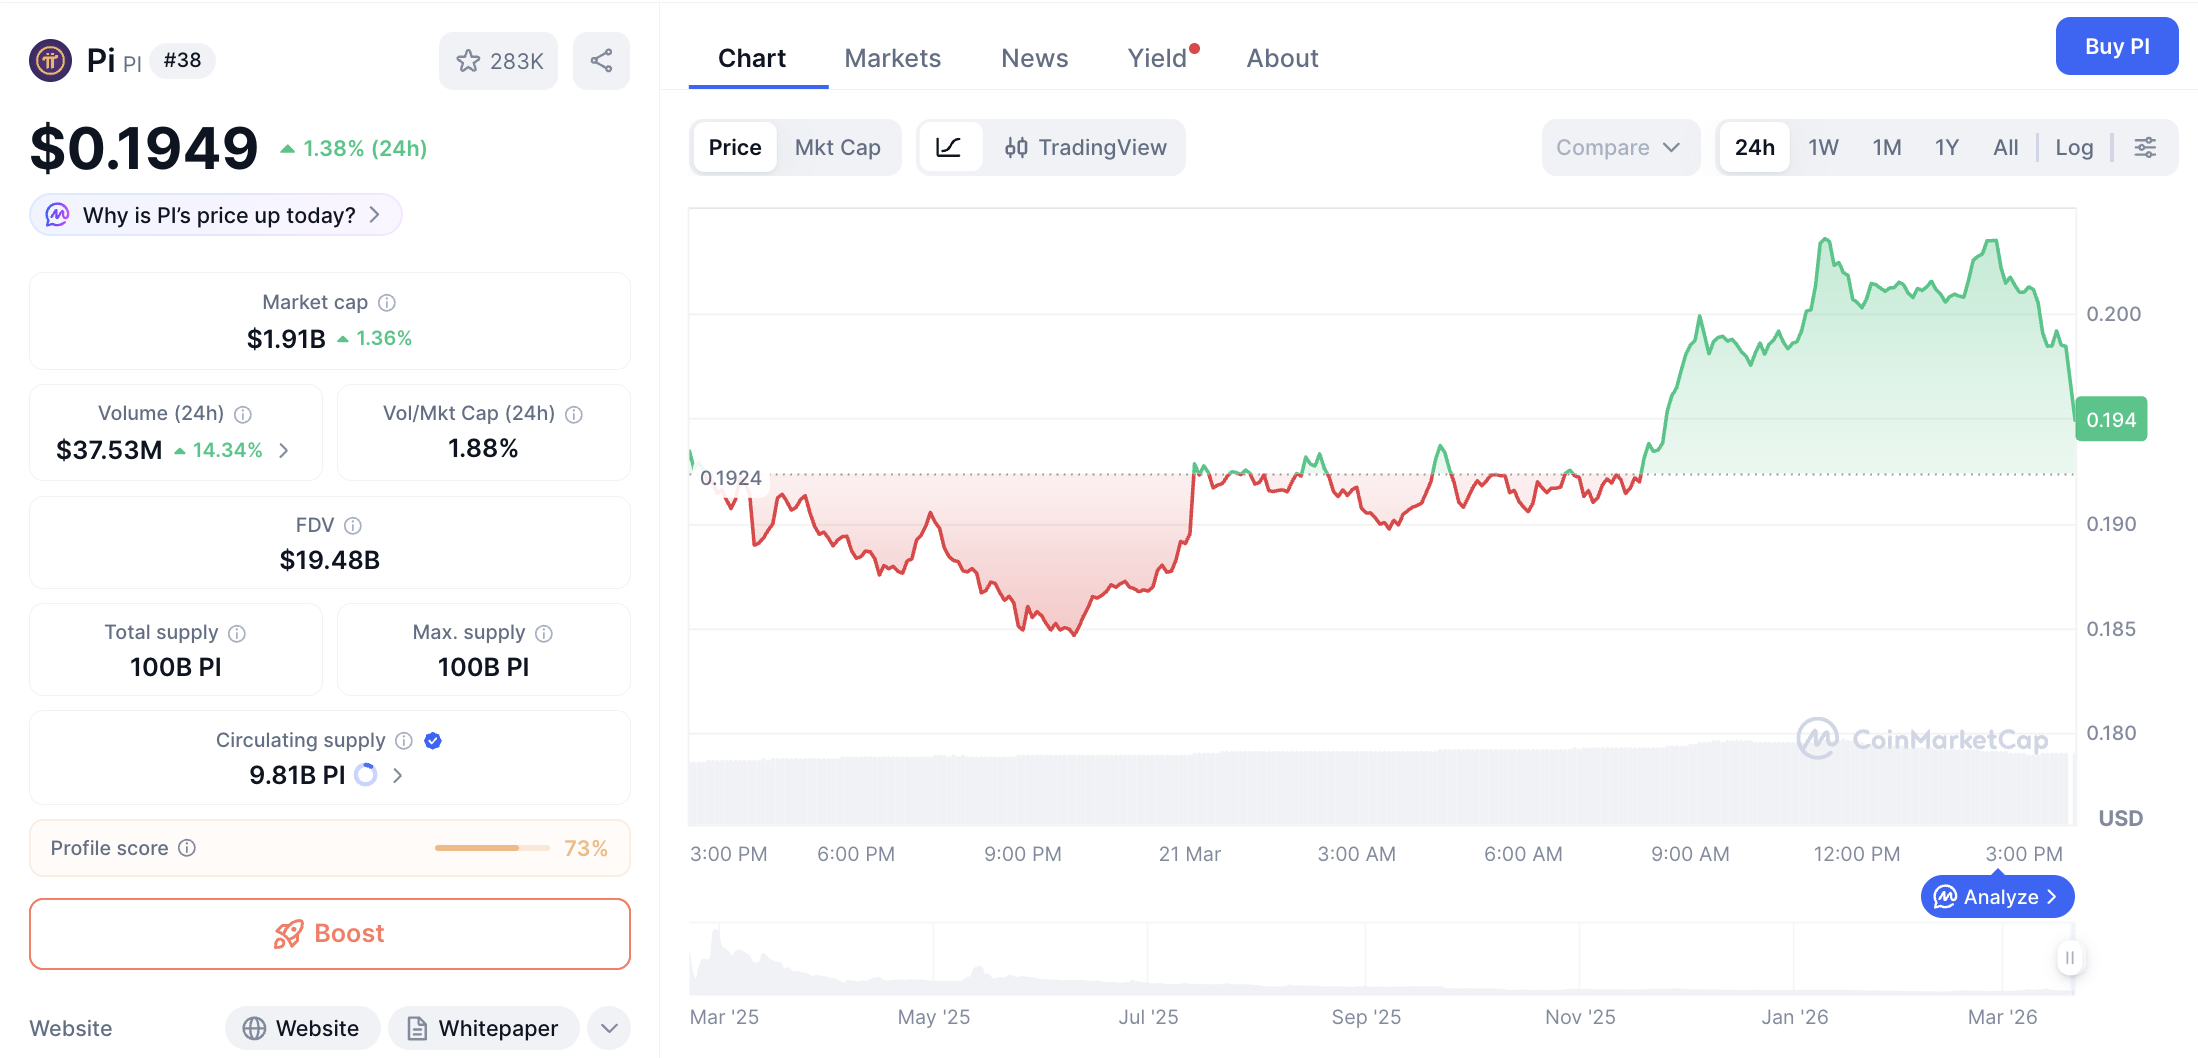The height and width of the screenshot is (1058, 2198).
Task: Enable logarithmic scale with Log option
Action: coord(2074,147)
